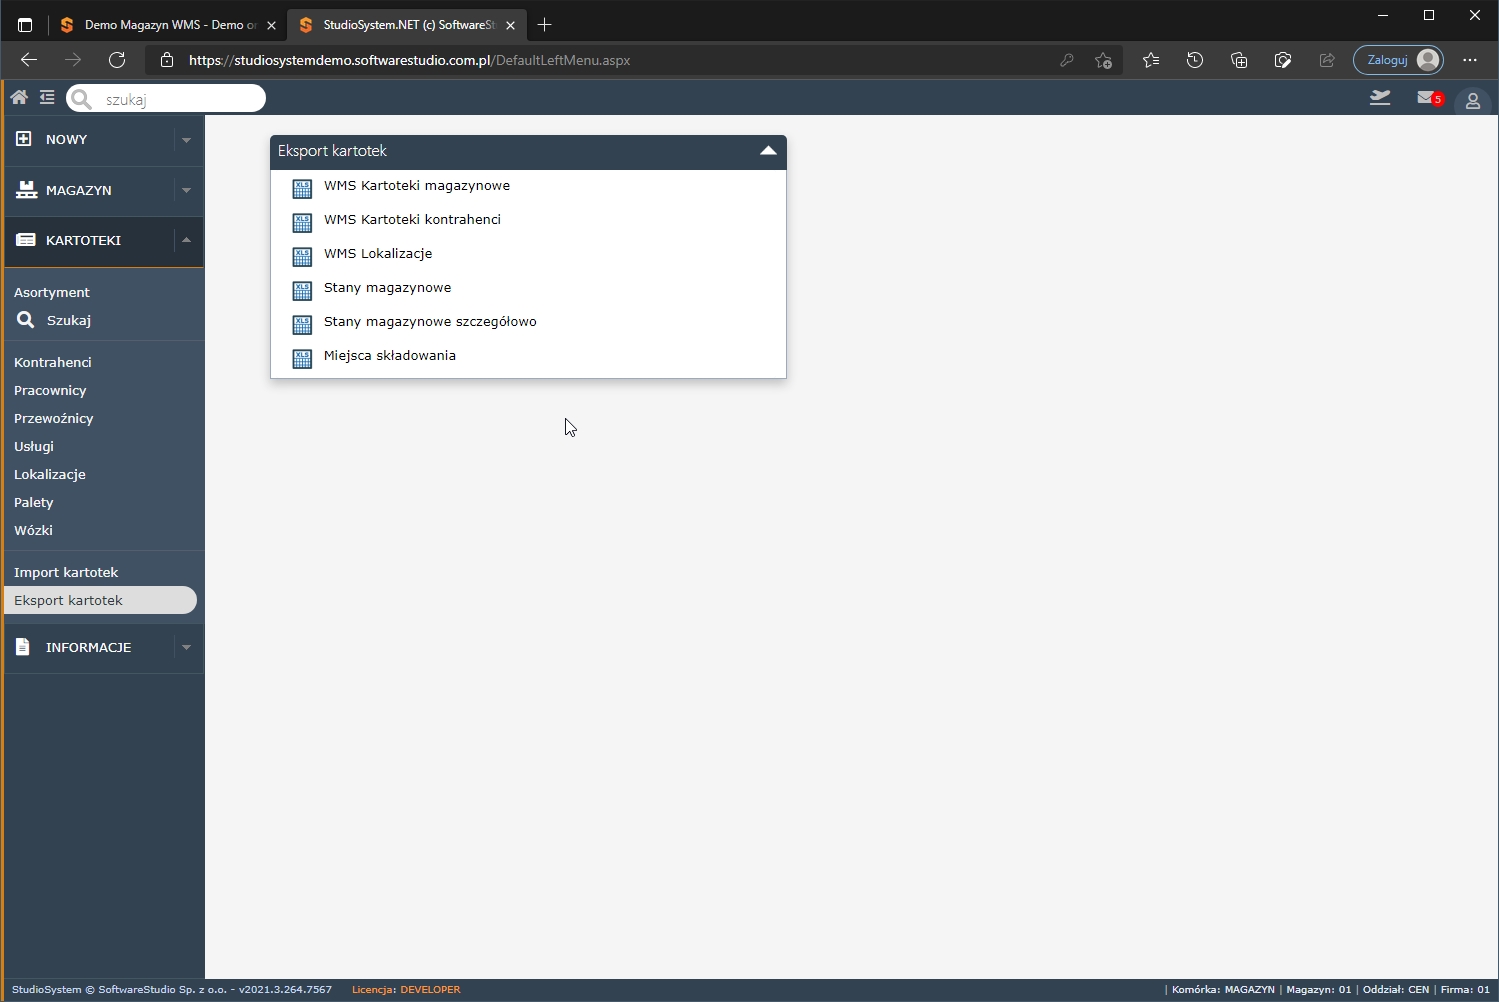The height and width of the screenshot is (1002, 1499).
Task: Click the KARTOTEKI card icon
Action: coord(26,240)
